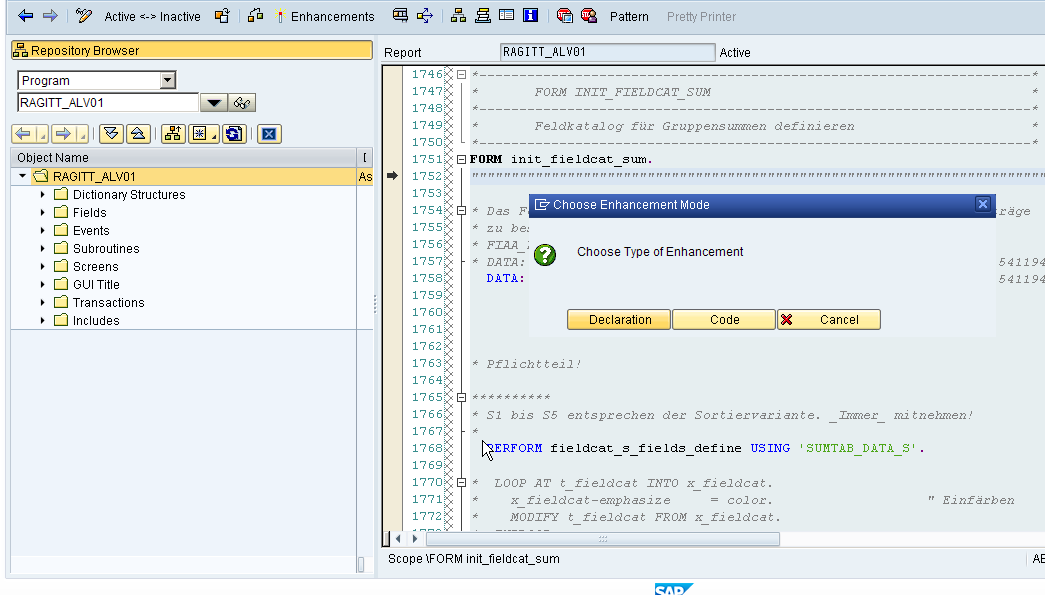
Task: Open the RAGITT_ALV01 name history dropdown
Action: point(213,102)
